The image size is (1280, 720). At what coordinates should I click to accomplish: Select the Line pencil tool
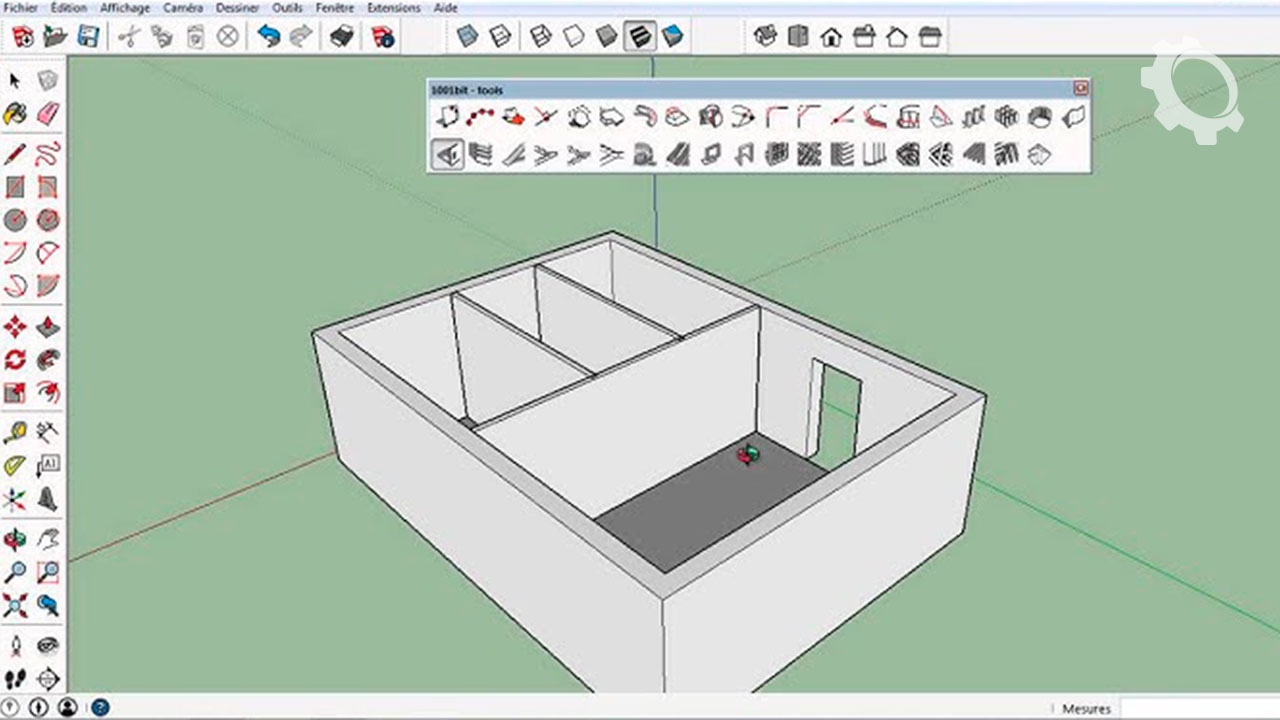[x=15, y=154]
